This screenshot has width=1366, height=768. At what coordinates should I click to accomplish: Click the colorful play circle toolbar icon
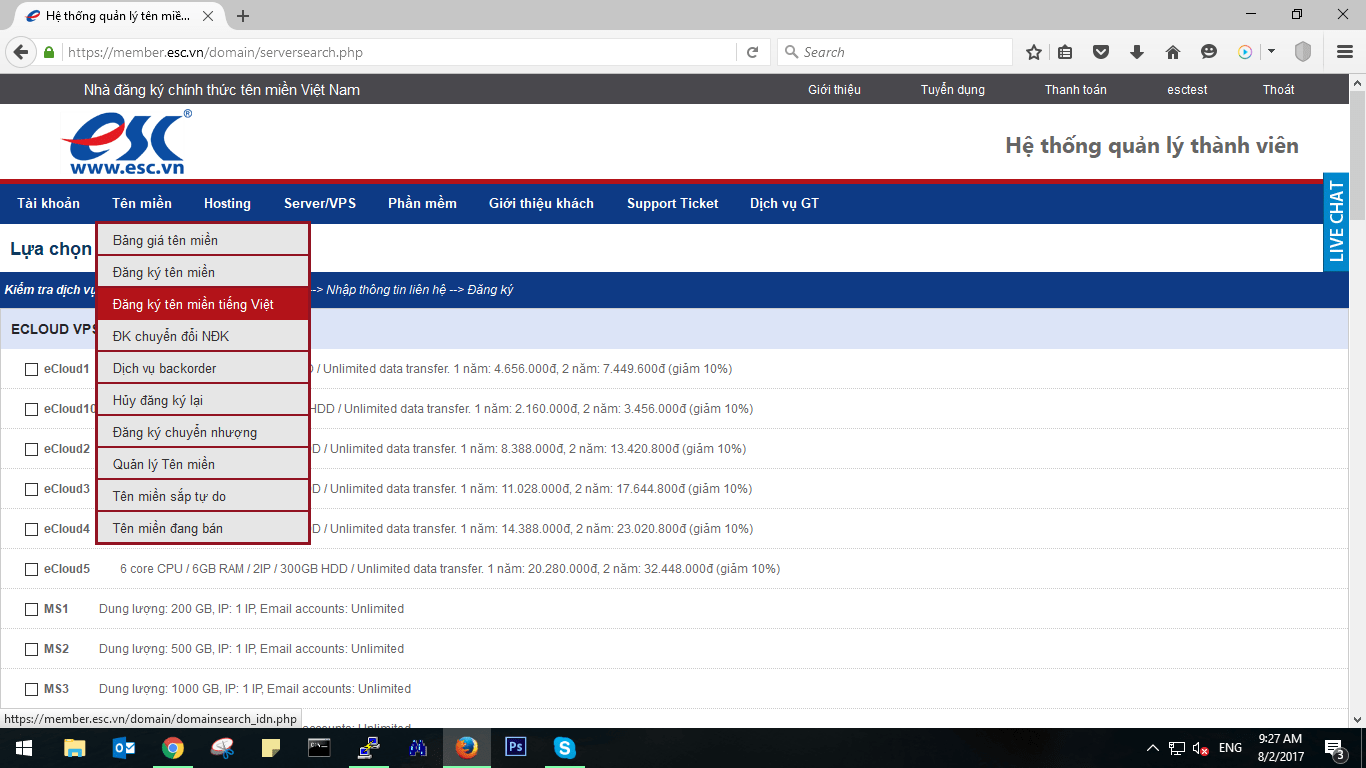click(1245, 52)
